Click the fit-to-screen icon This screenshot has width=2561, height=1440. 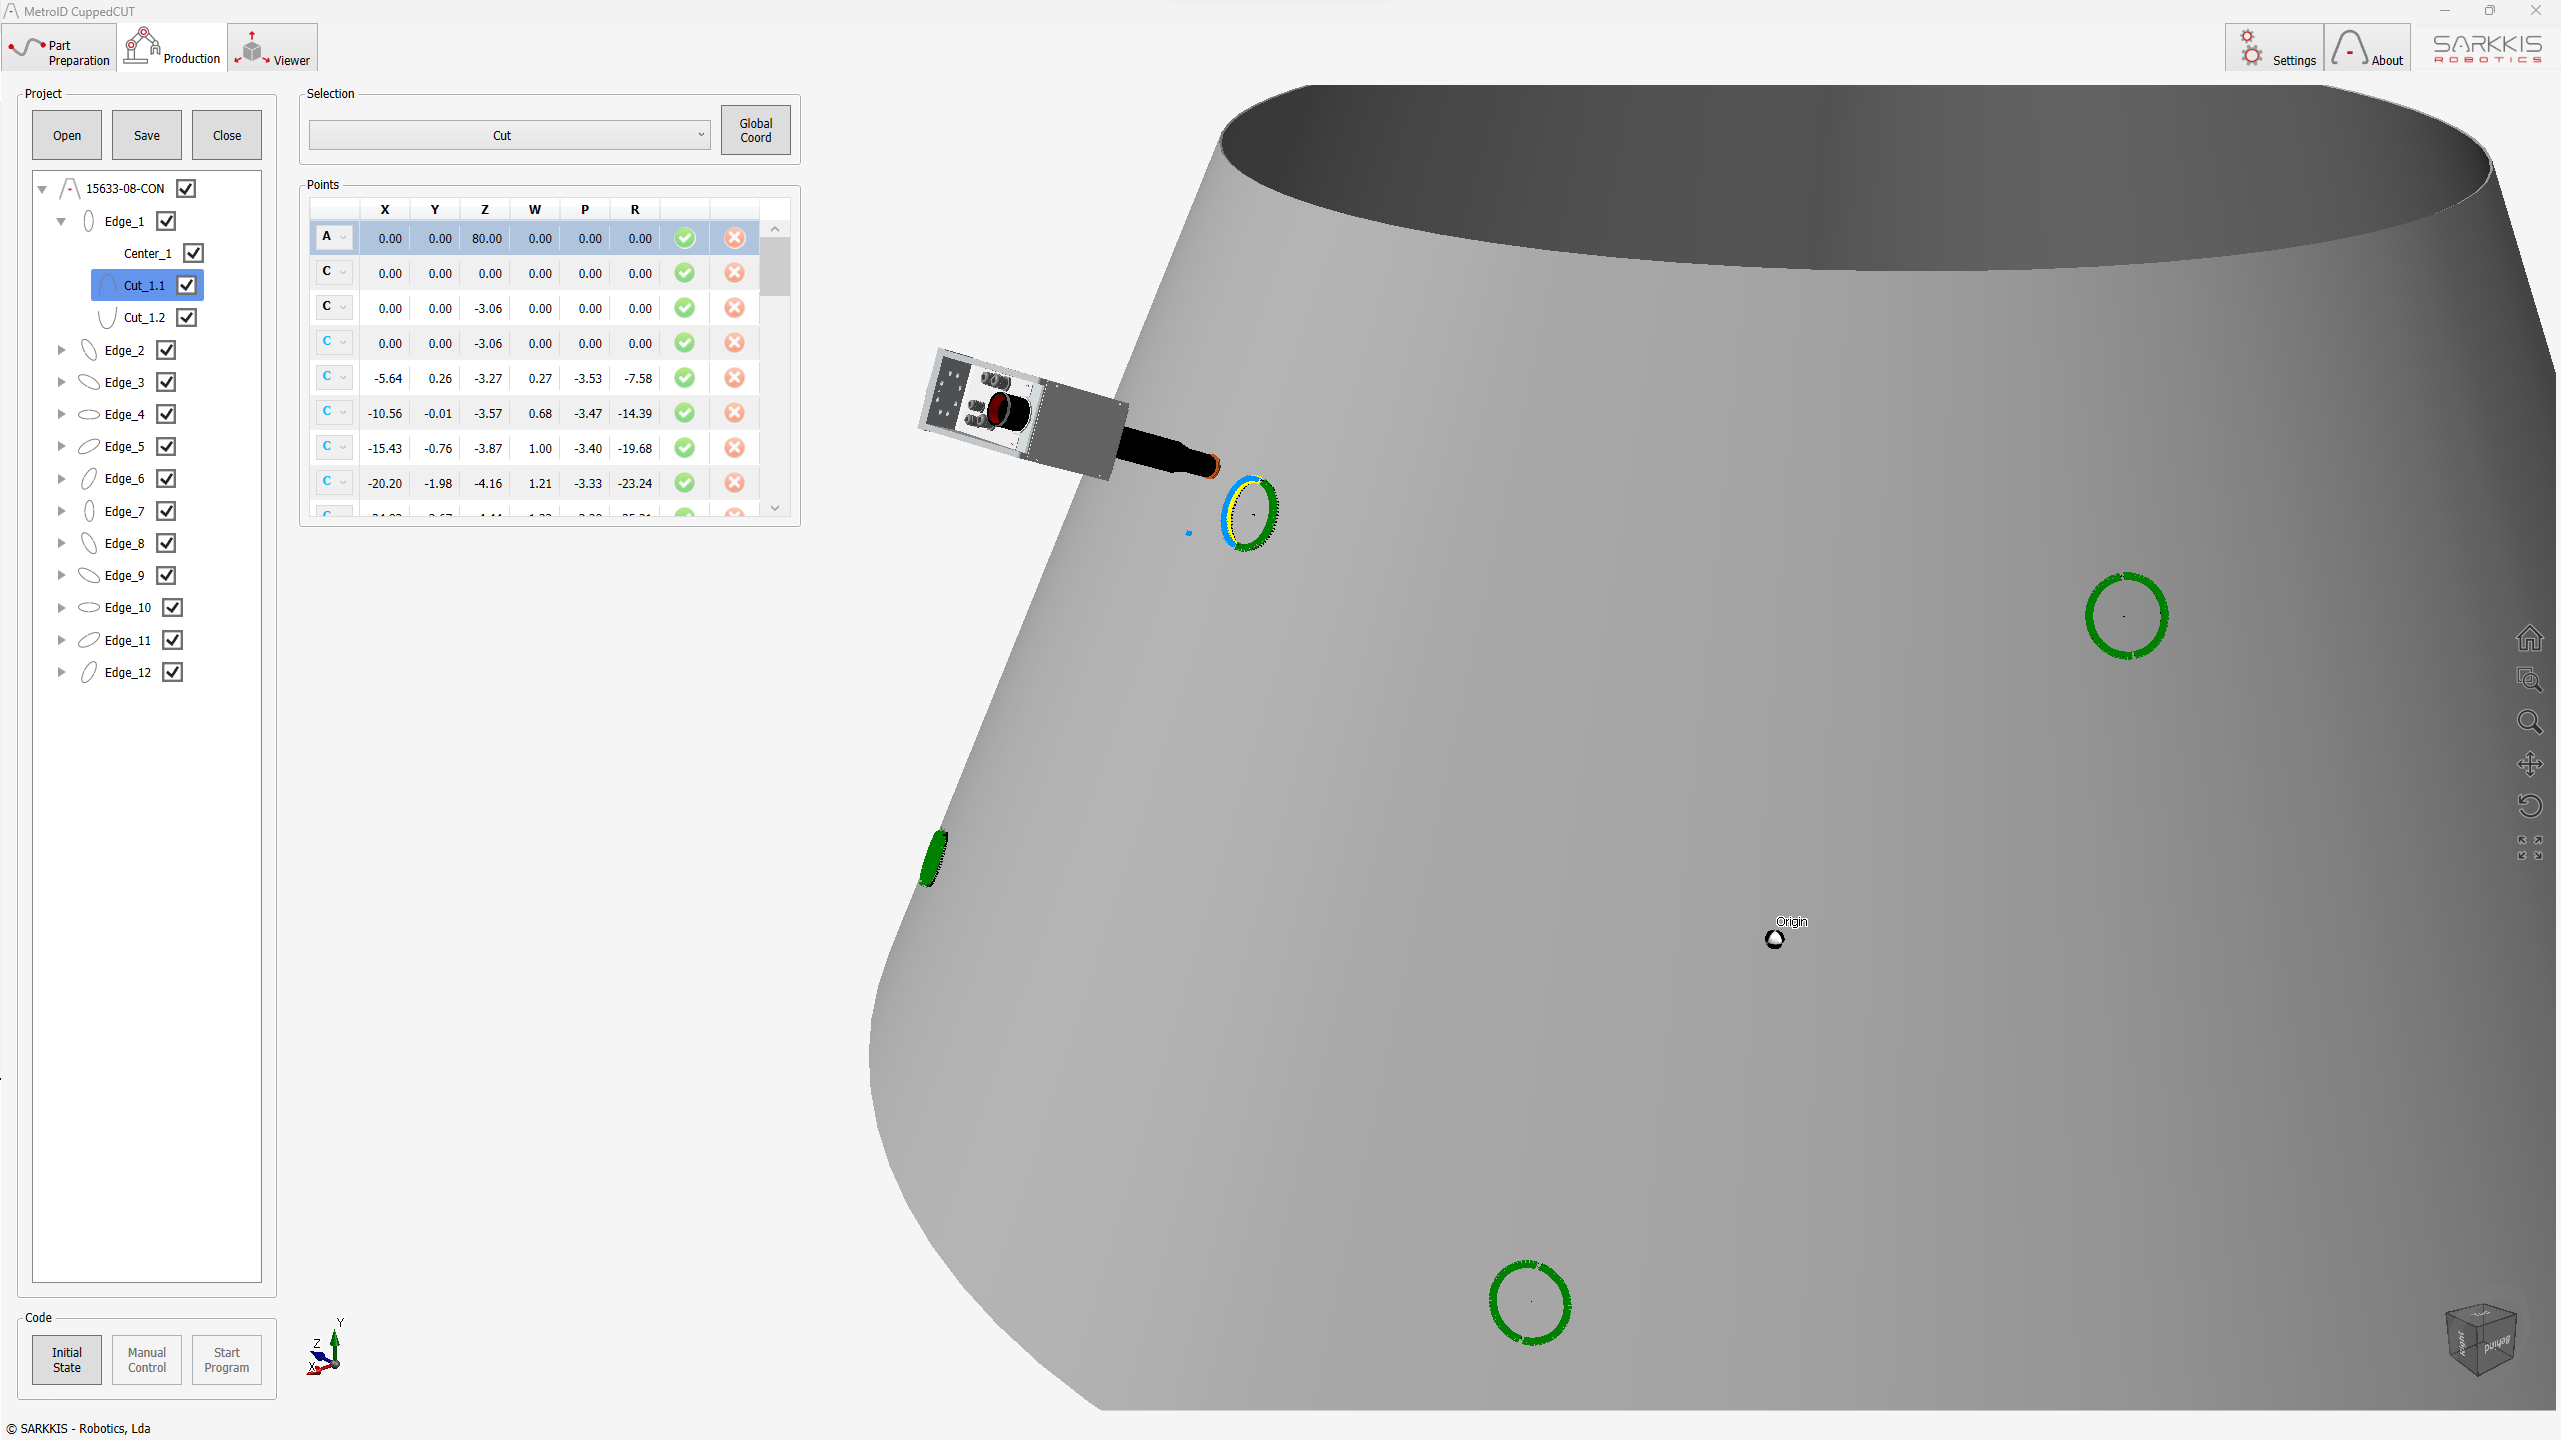pos(2529,848)
